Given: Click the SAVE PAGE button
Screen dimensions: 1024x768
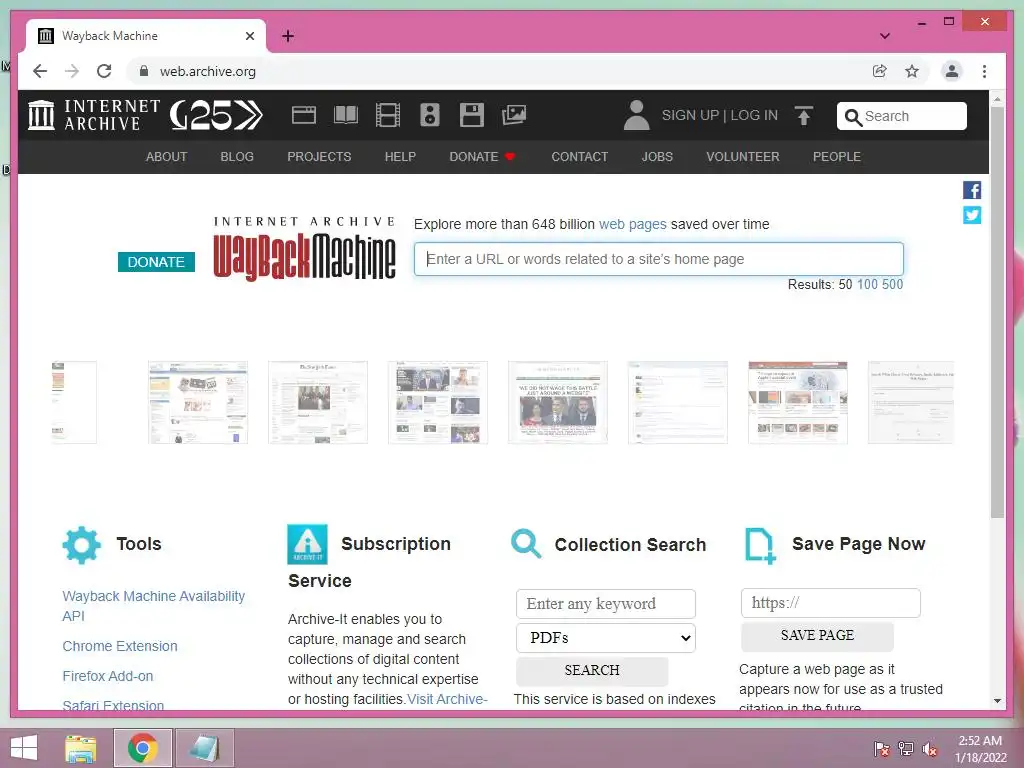Looking at the screenshot, I should [817, 636].
